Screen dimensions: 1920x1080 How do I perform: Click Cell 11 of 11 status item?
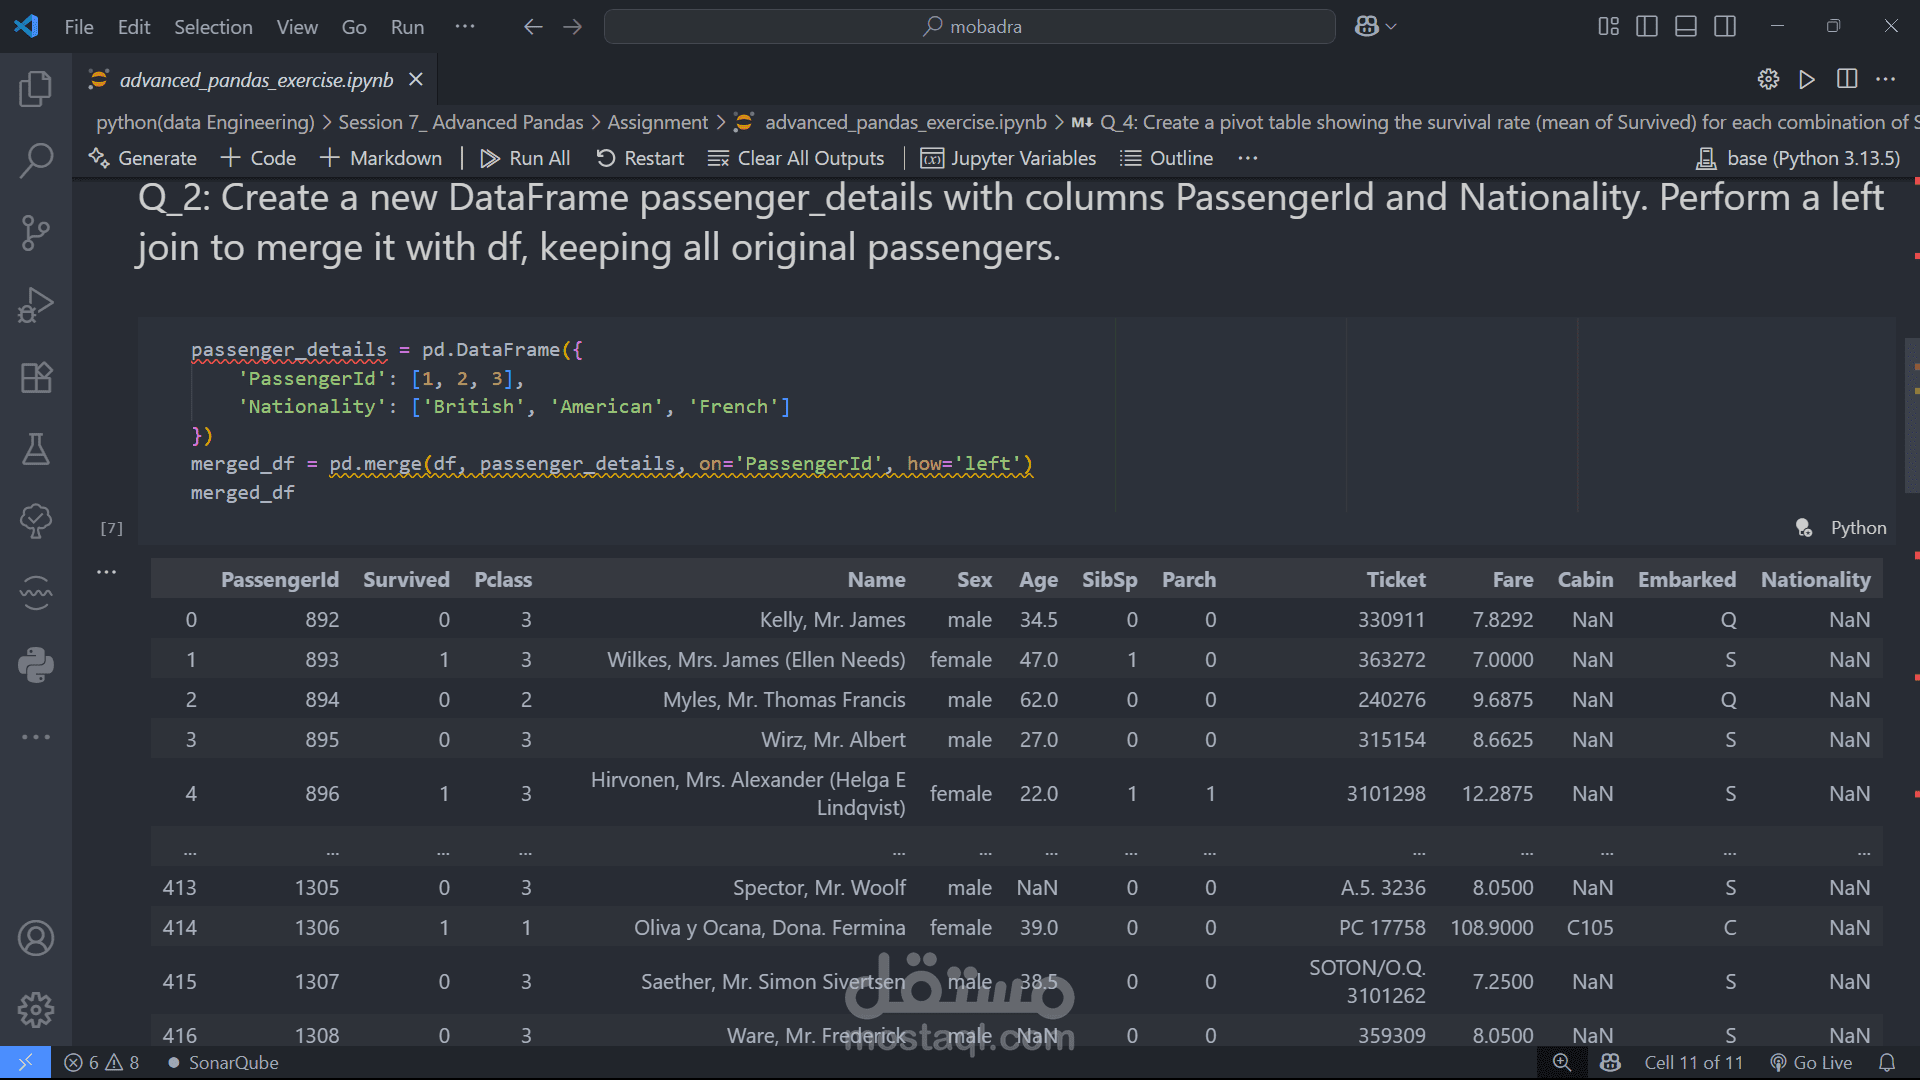click(1694, 1062)
